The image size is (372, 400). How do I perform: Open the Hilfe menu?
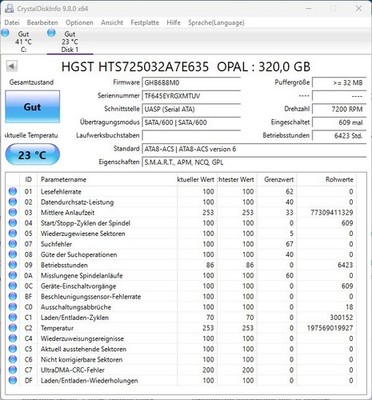pos(173,23)
